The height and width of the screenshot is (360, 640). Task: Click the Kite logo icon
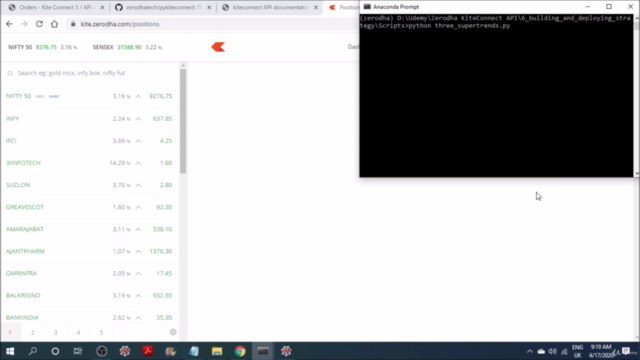point(218,47)
